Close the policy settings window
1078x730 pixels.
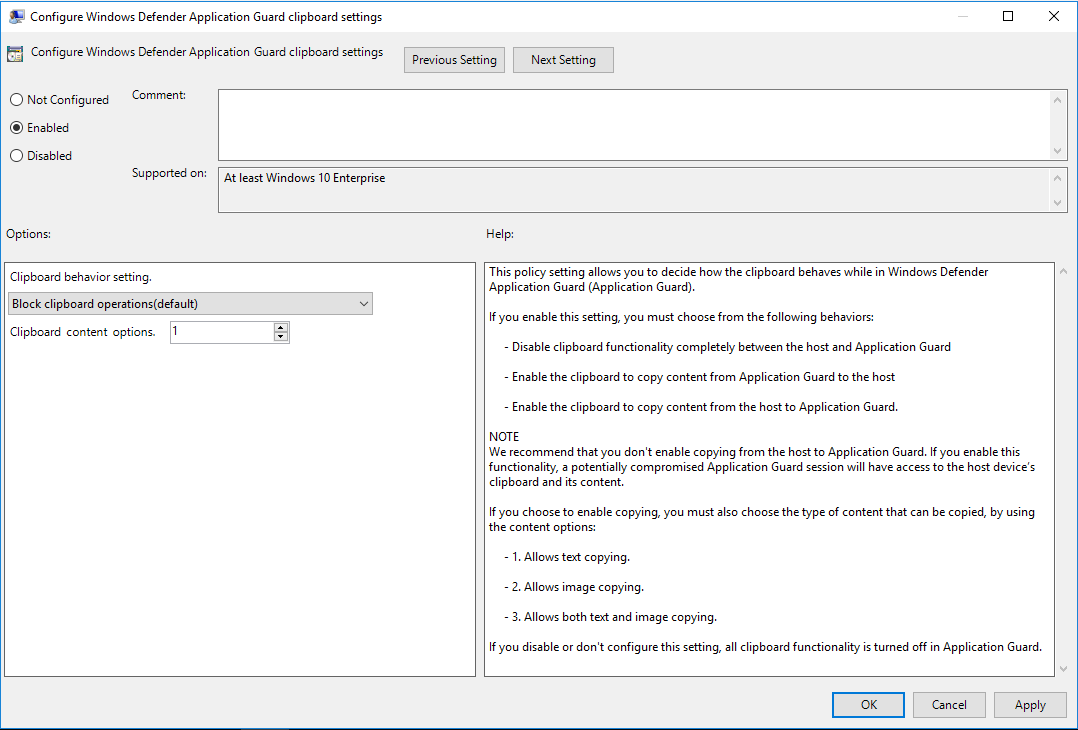coord(1053,16)
